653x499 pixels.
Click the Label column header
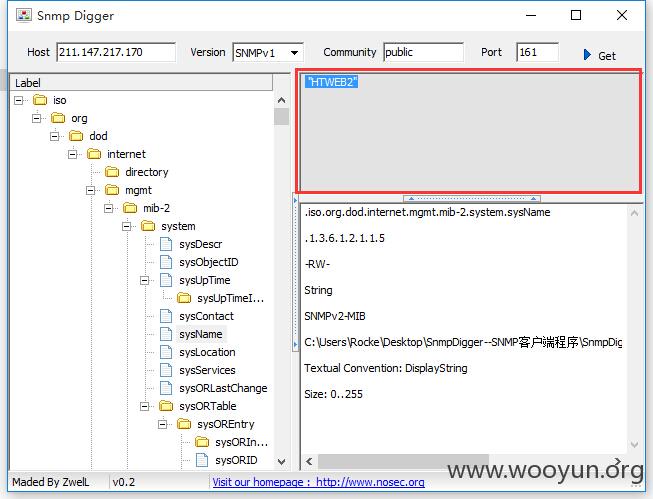tap(141, 82)
